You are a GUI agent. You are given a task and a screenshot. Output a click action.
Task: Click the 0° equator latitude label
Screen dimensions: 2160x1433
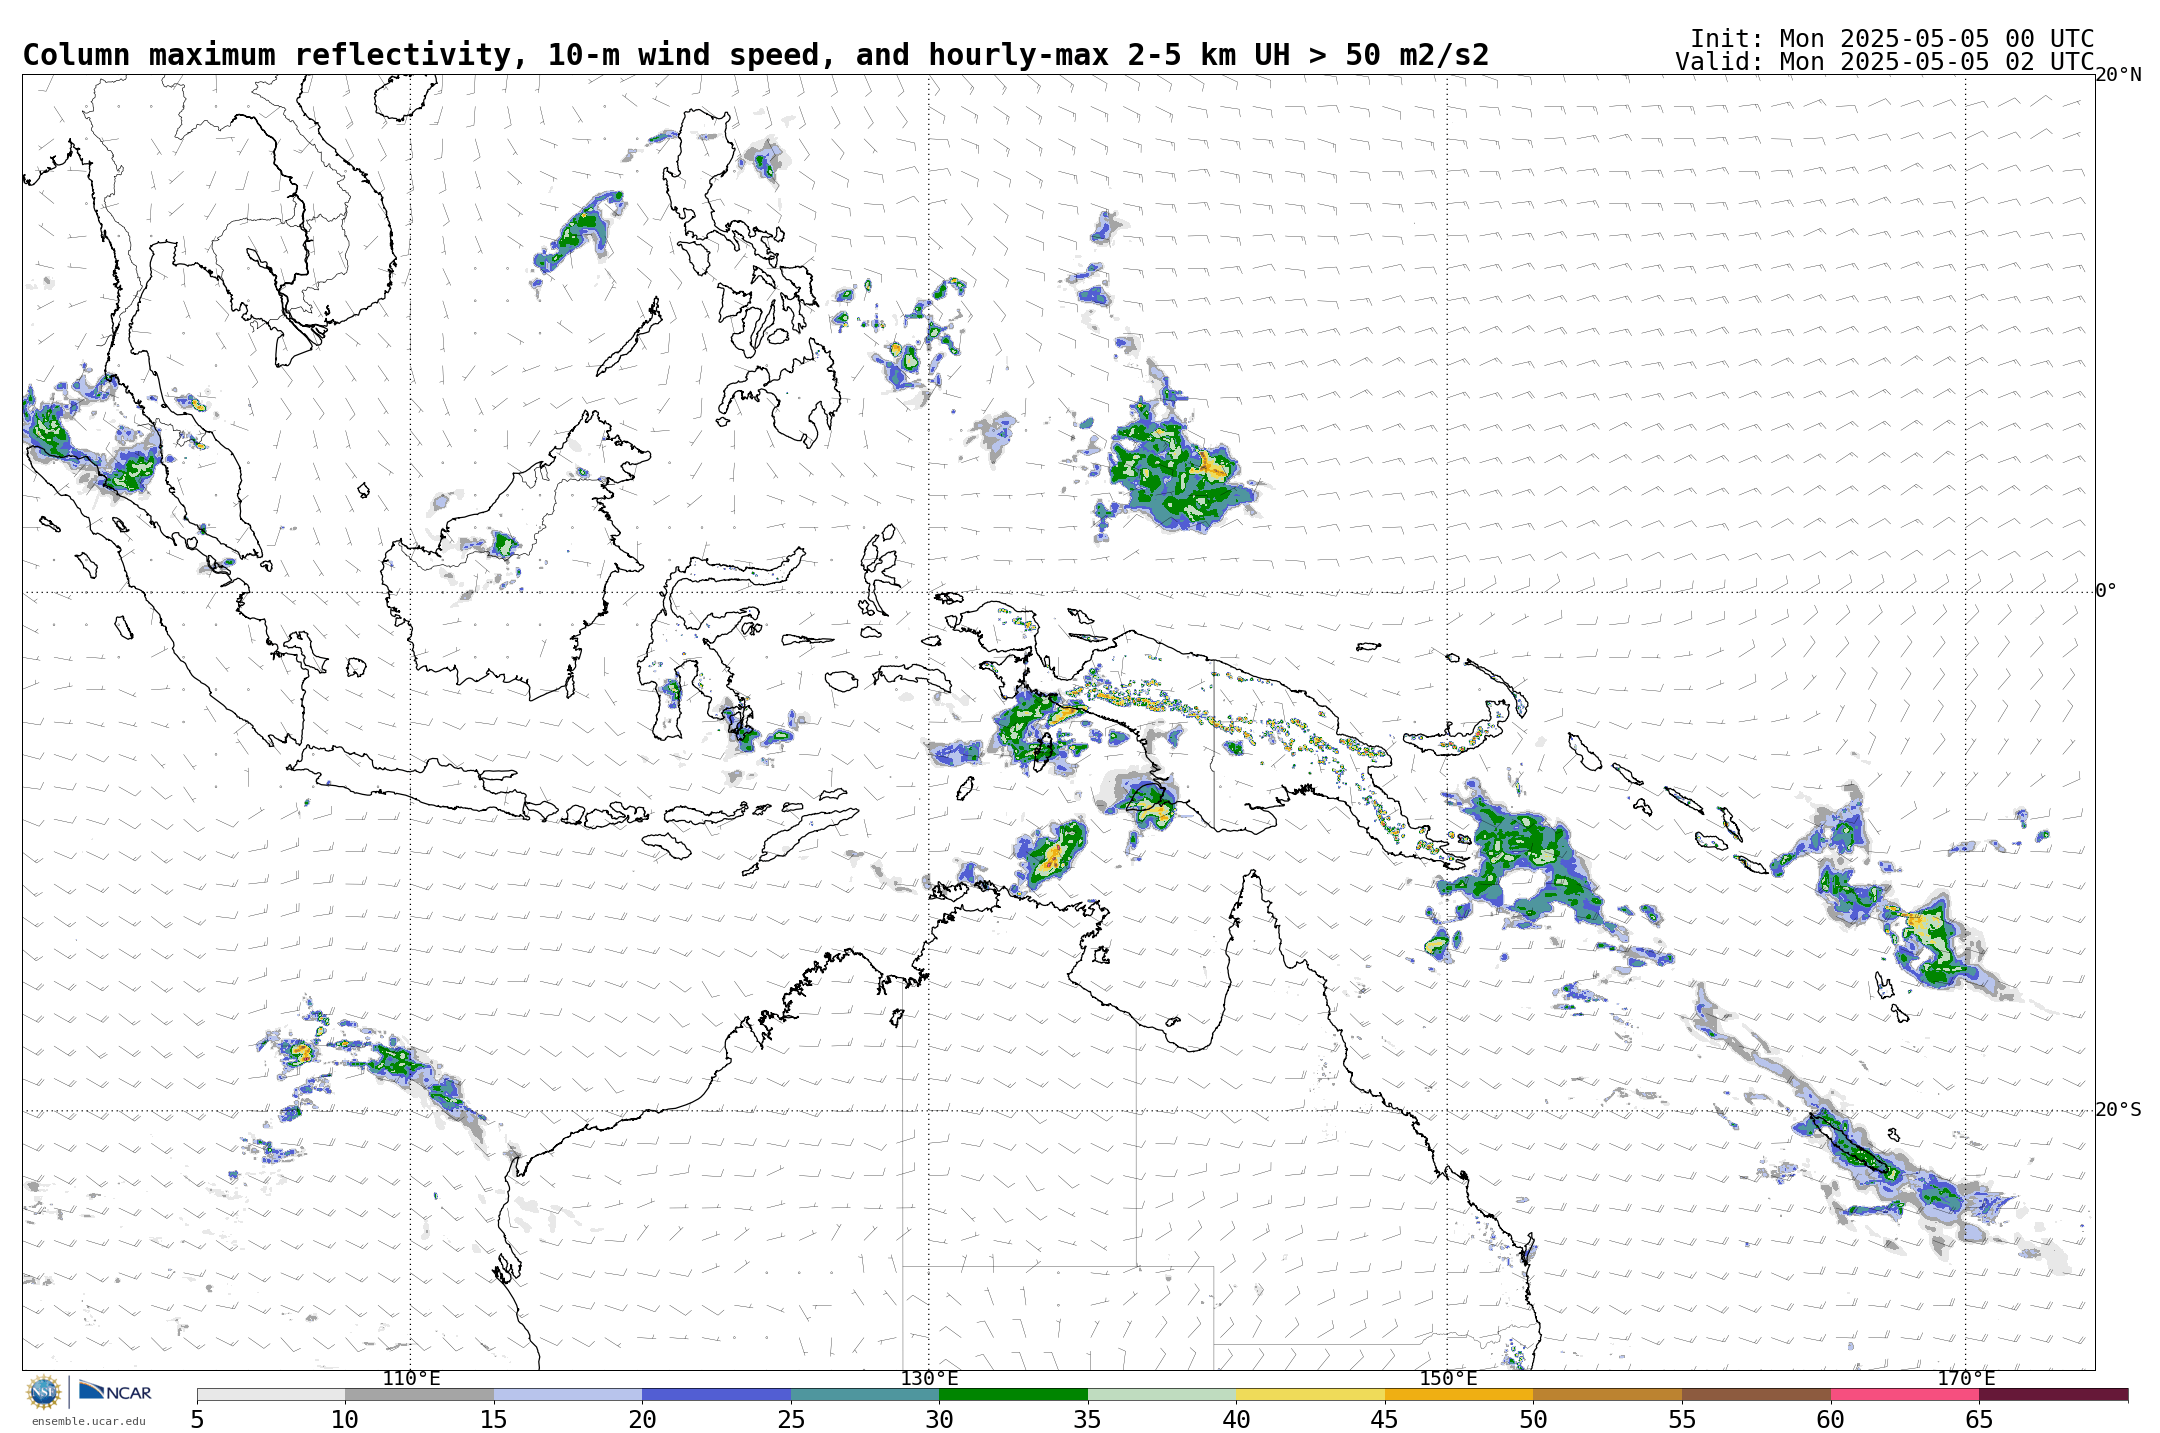(x=2106, y=591)
